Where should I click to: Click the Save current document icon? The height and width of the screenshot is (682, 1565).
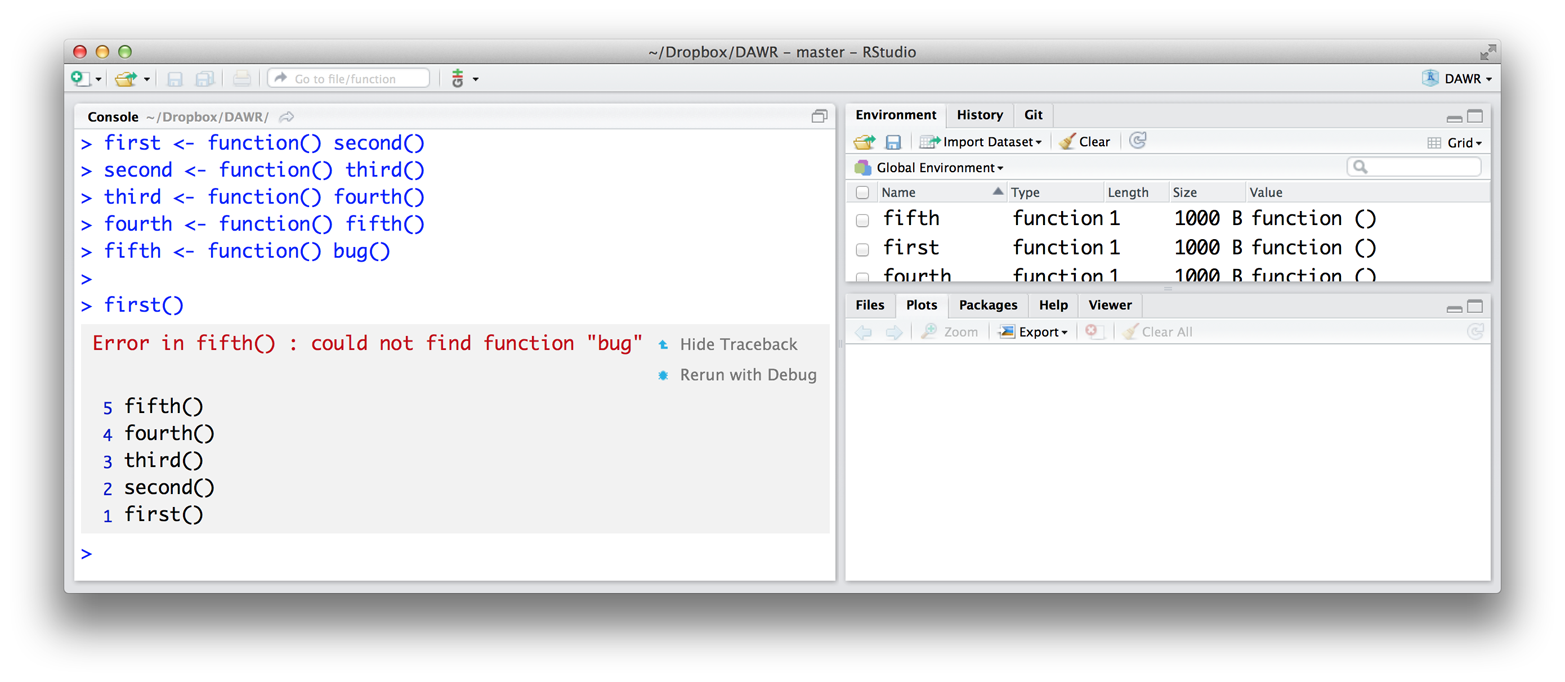[x=175, y=78]
